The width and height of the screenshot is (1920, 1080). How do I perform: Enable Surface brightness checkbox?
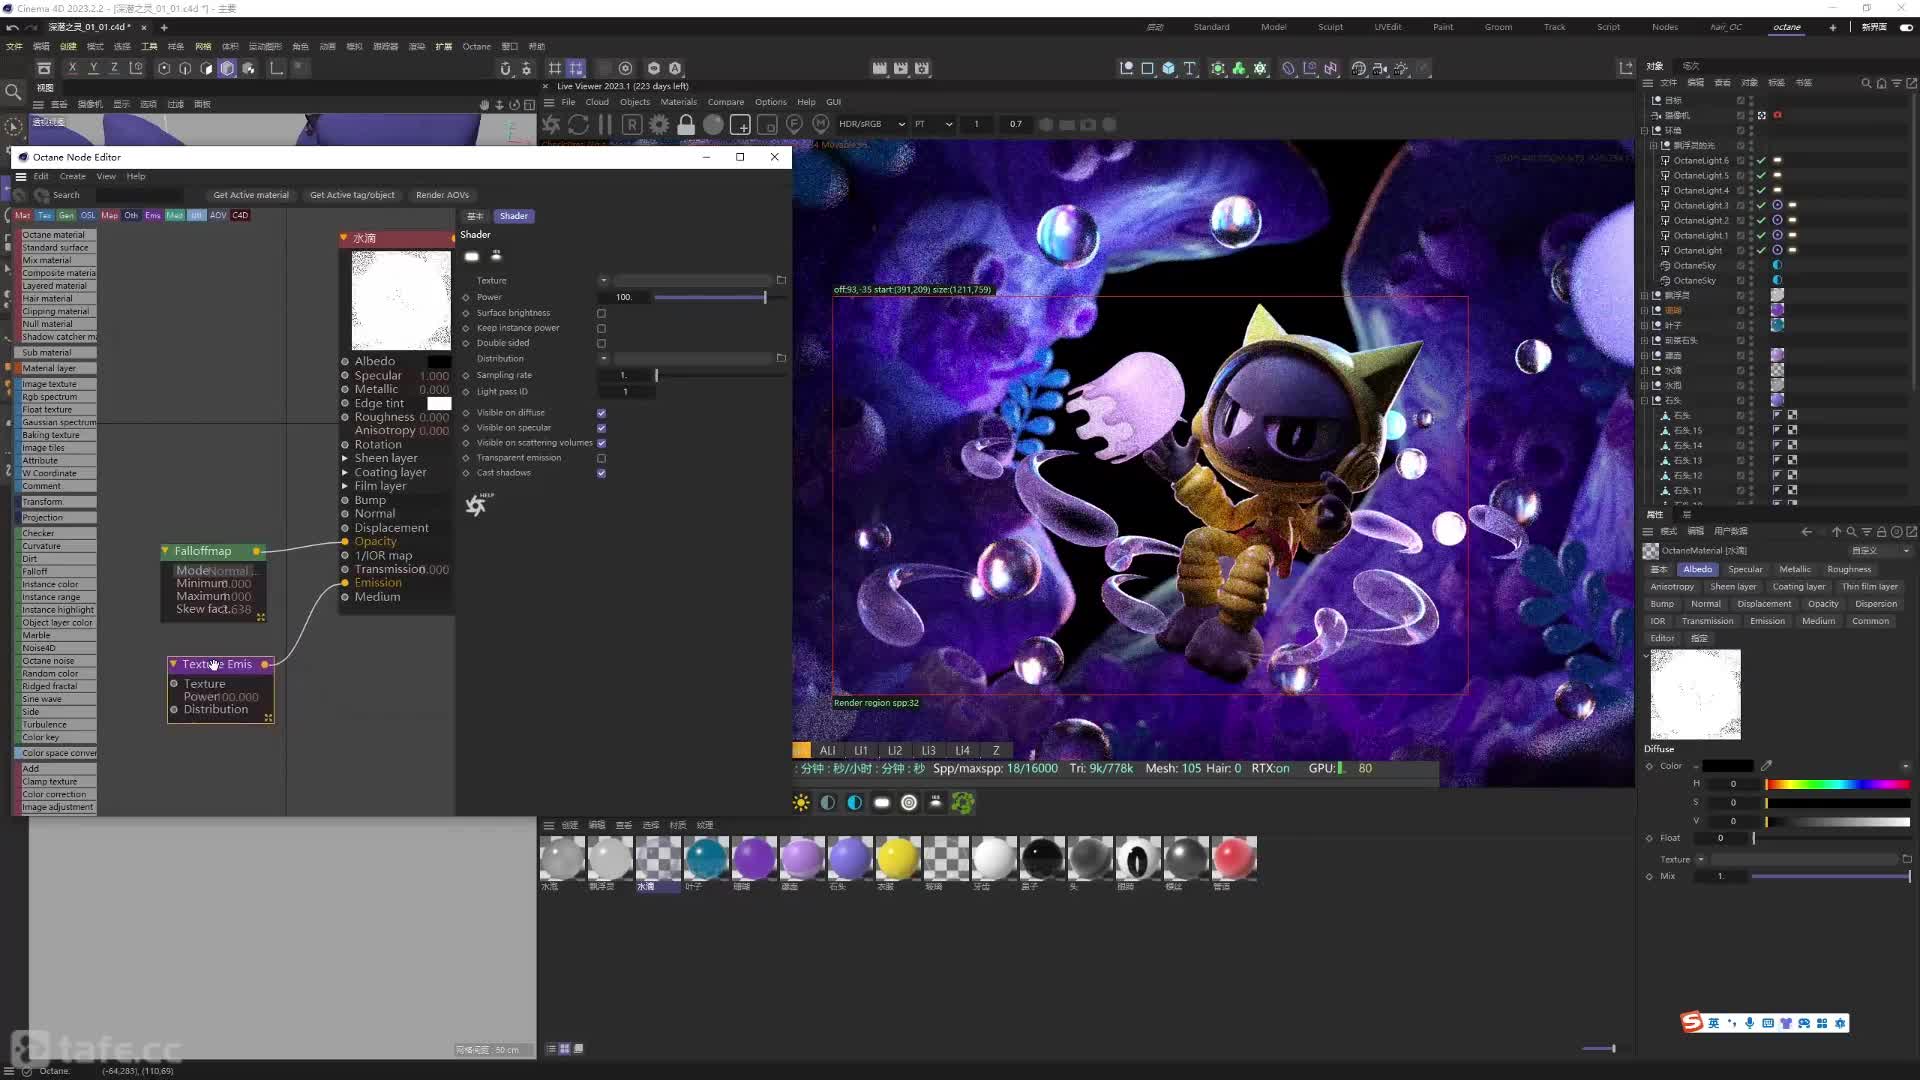click(x=601, y=313)
